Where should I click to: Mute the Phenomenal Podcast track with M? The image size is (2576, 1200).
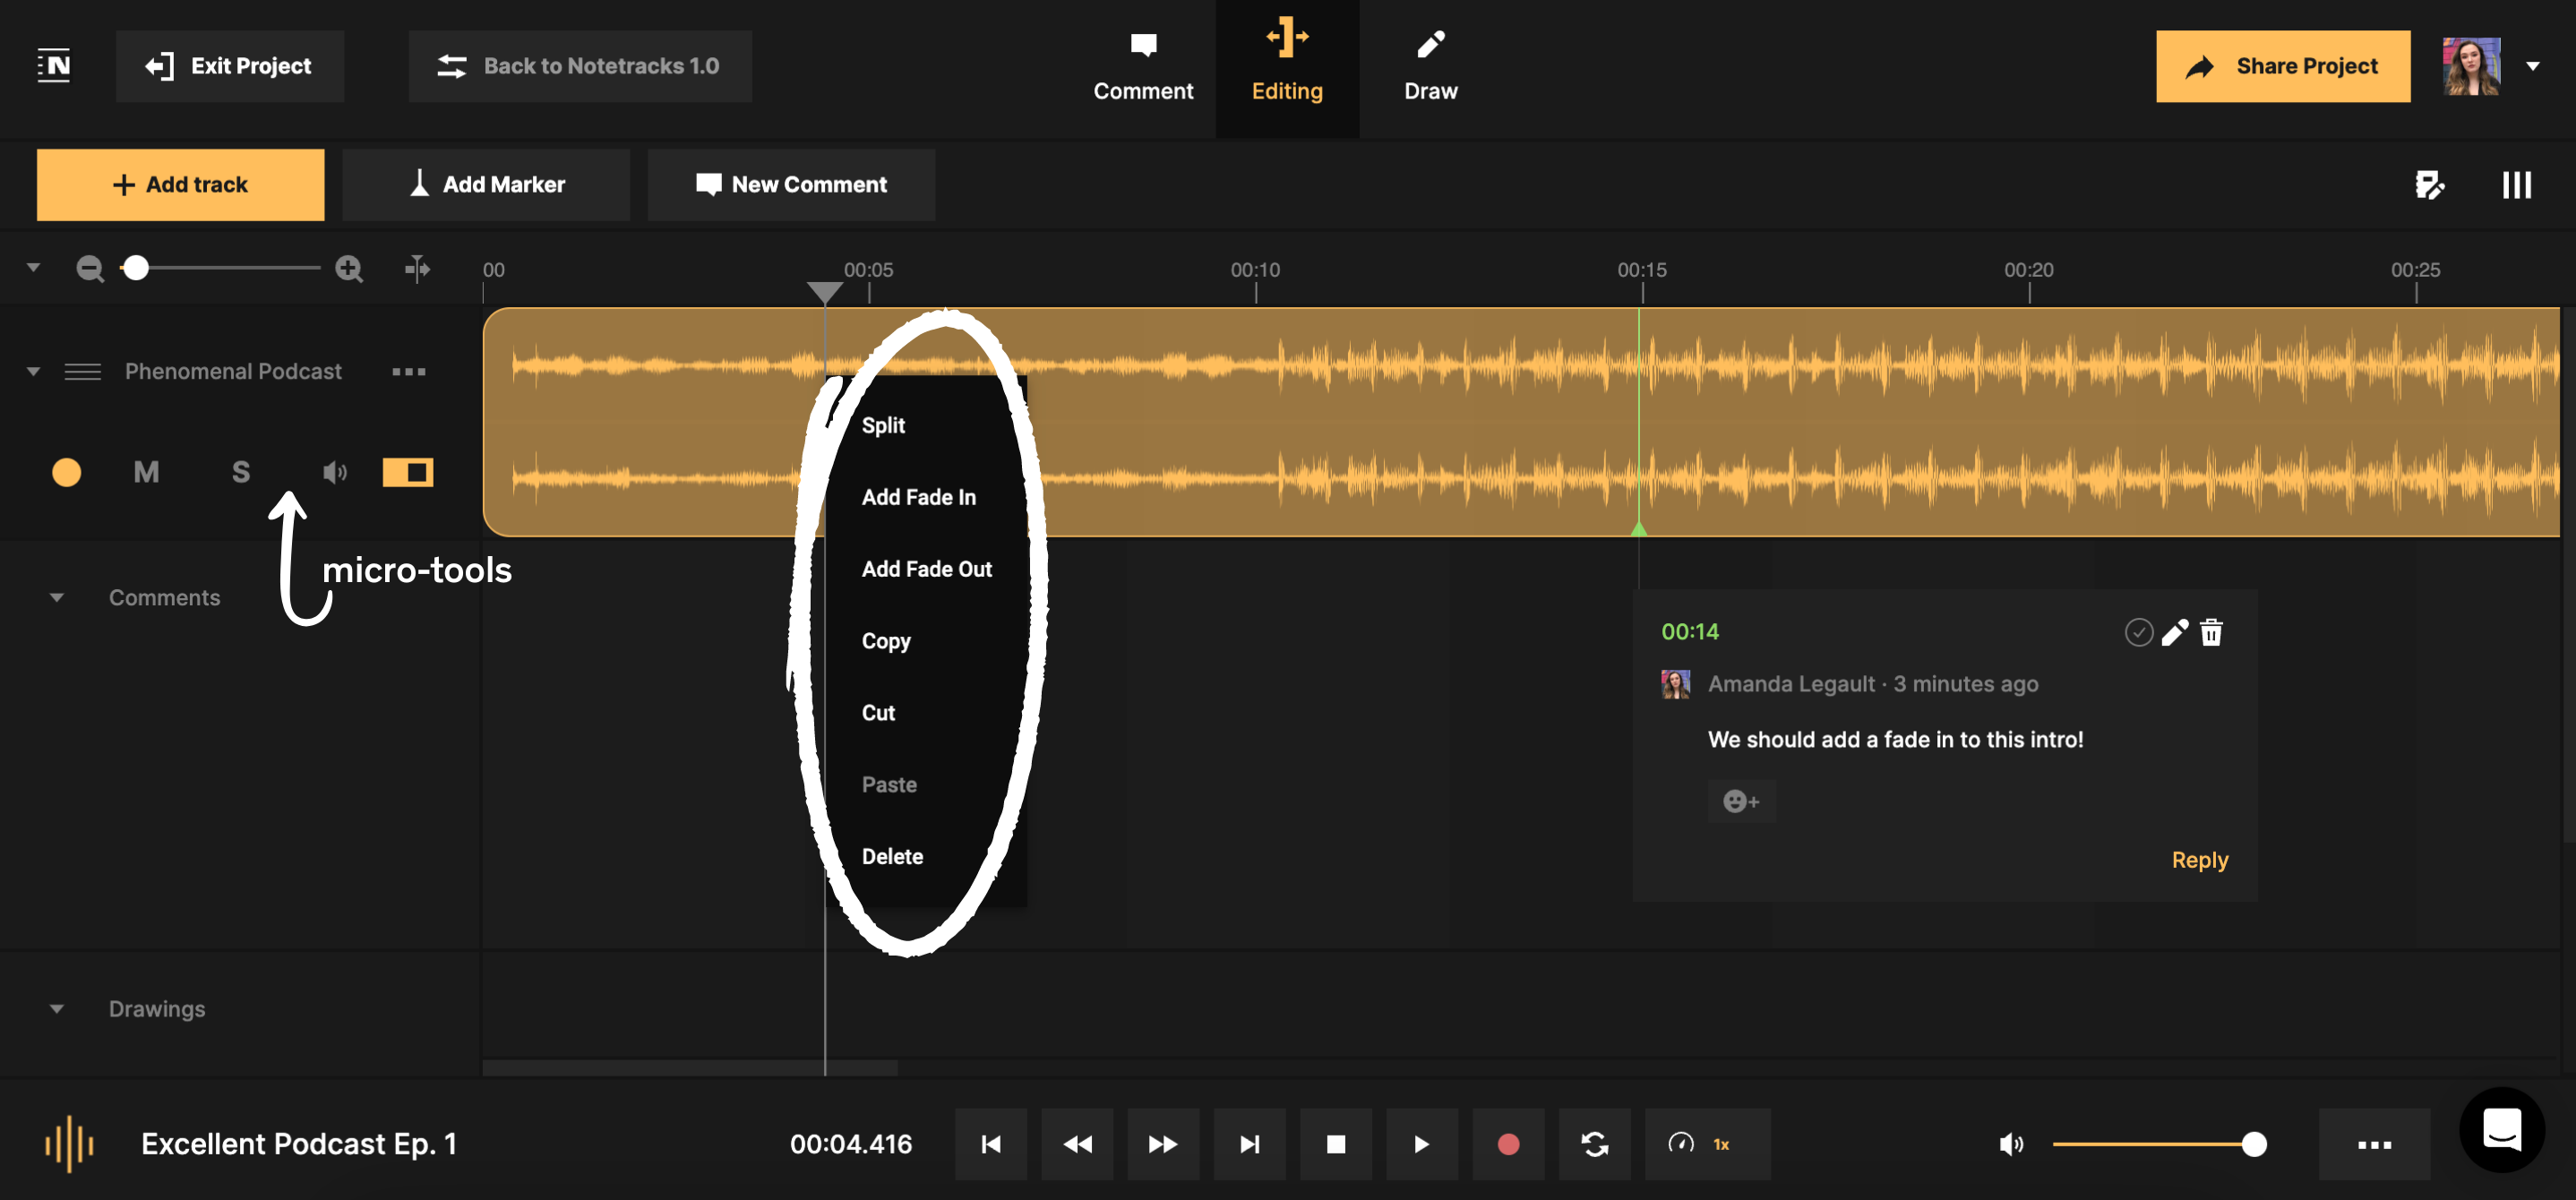[146, 472]
